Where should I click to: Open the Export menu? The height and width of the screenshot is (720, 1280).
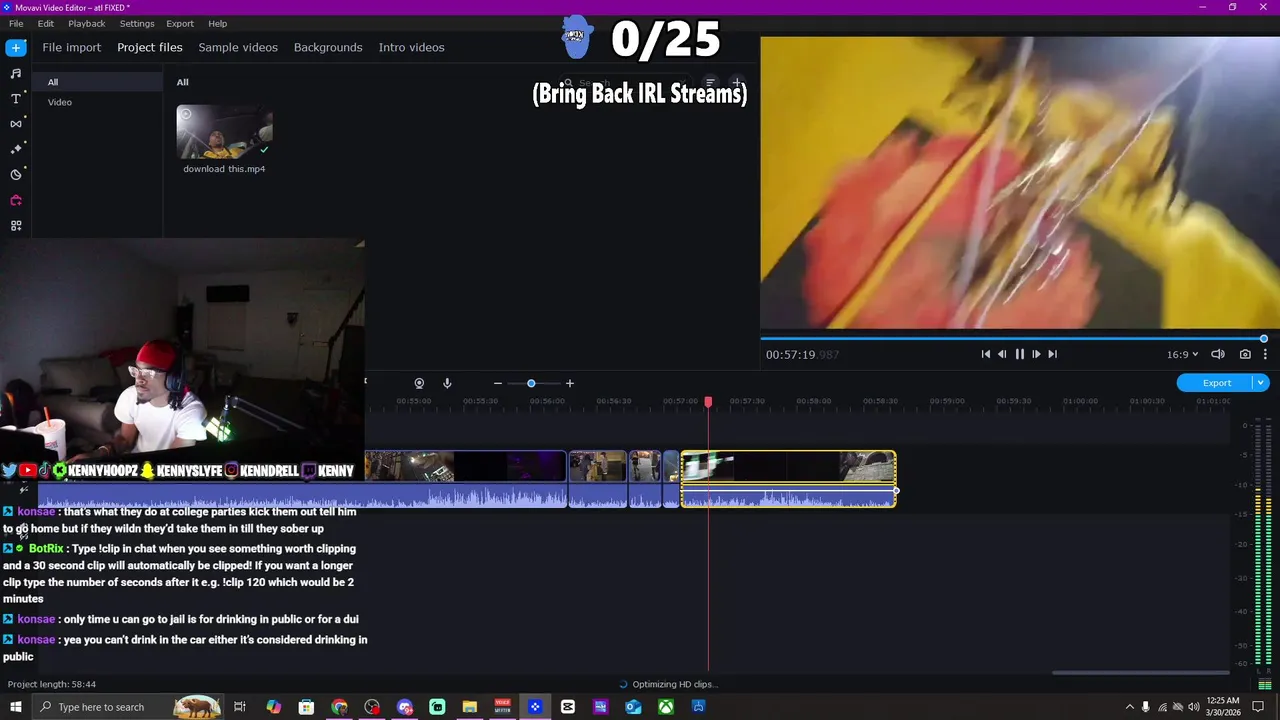(180, 23)
